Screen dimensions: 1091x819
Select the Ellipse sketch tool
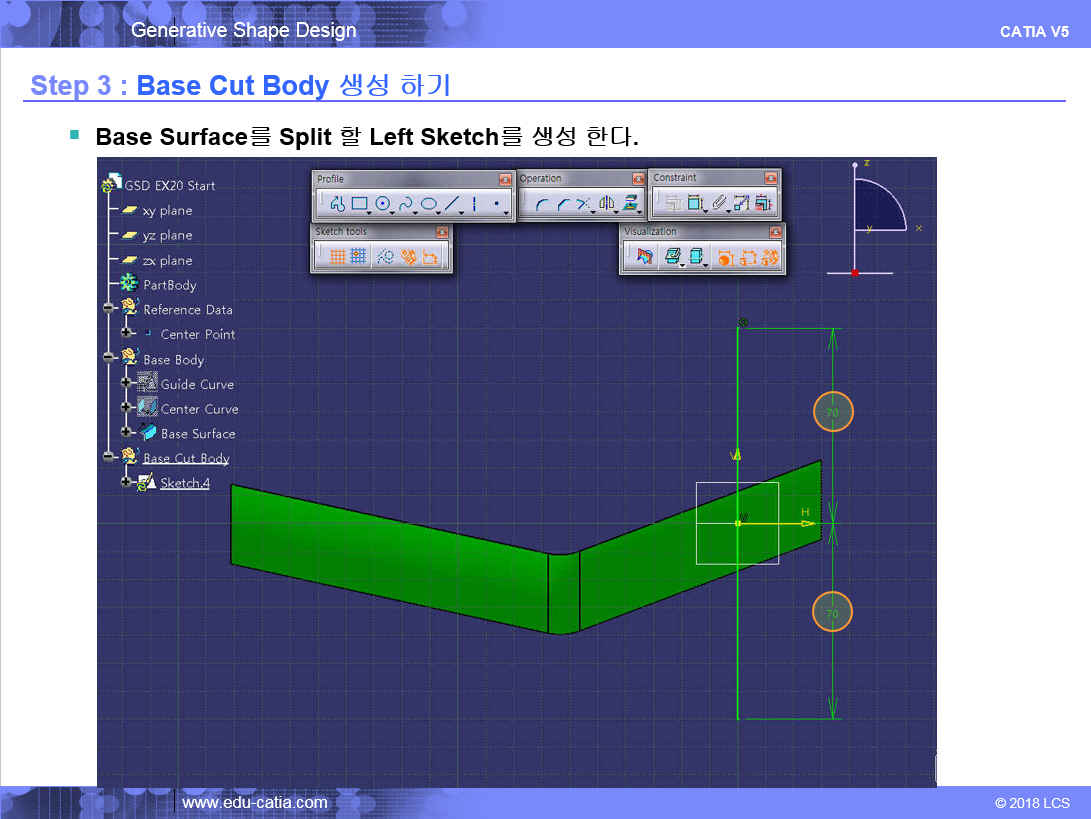[429, 204]
